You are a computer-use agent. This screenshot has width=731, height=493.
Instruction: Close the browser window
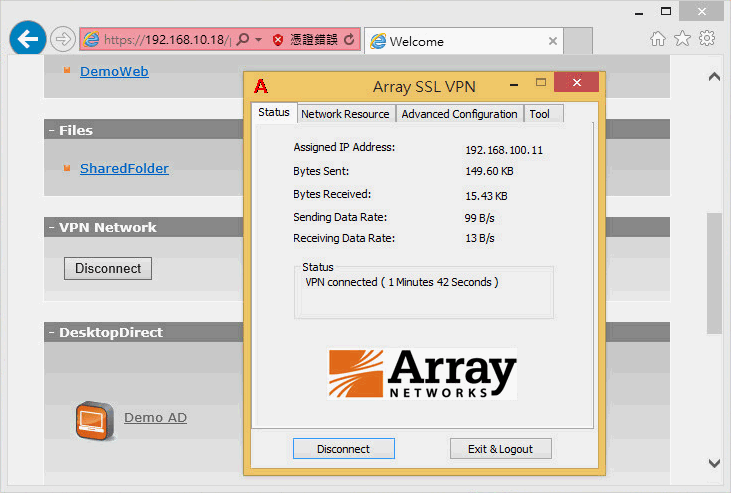pos(702,11)
